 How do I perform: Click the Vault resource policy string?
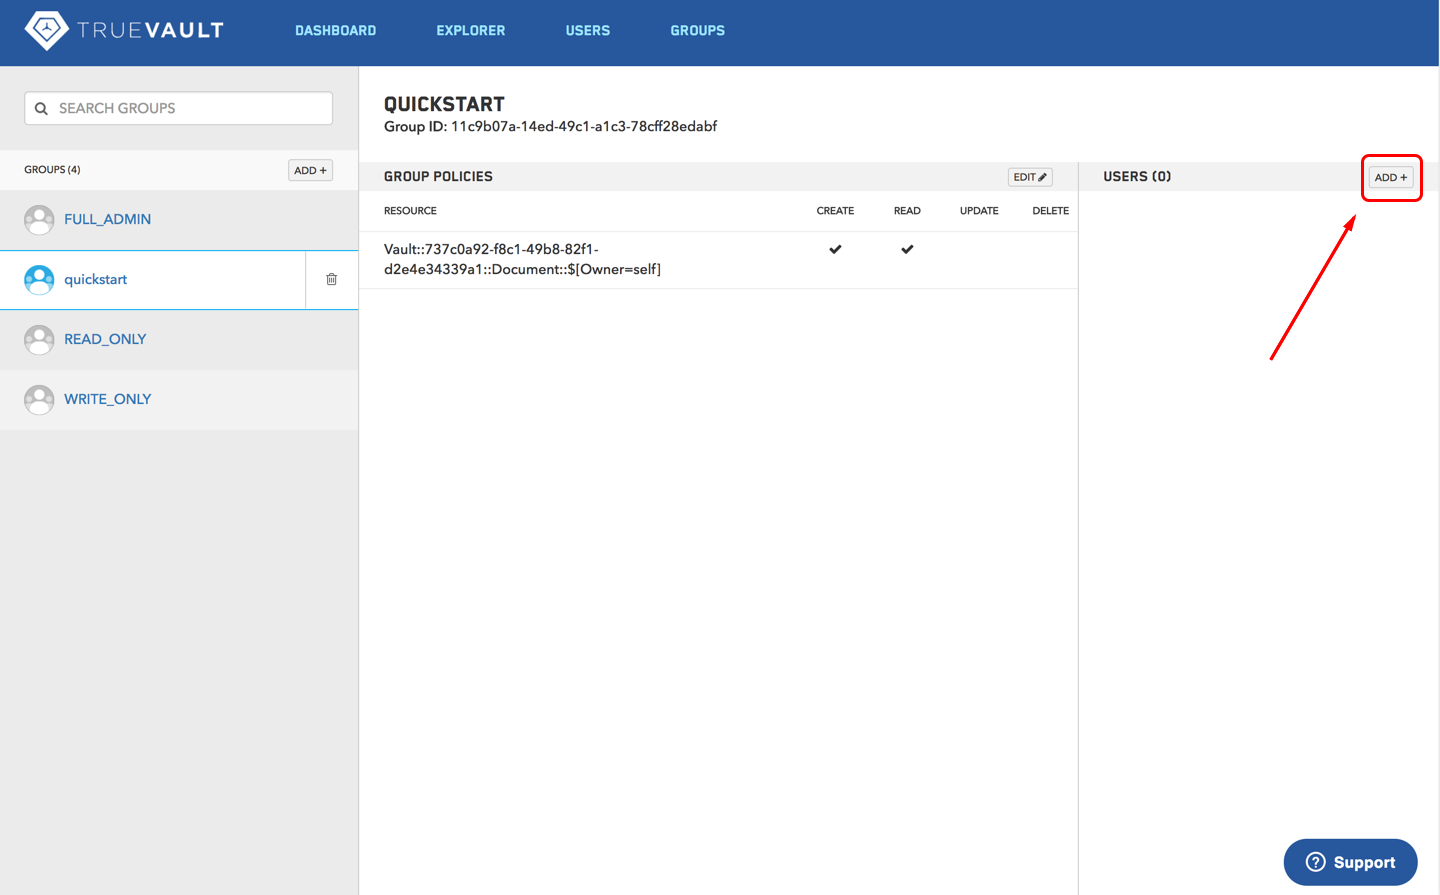pyautogui.click(x=522, y=259)
